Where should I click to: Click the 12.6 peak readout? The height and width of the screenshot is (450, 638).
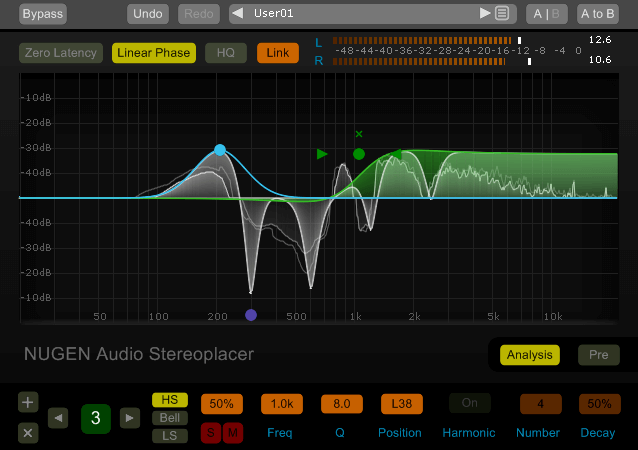click(600, 40)
